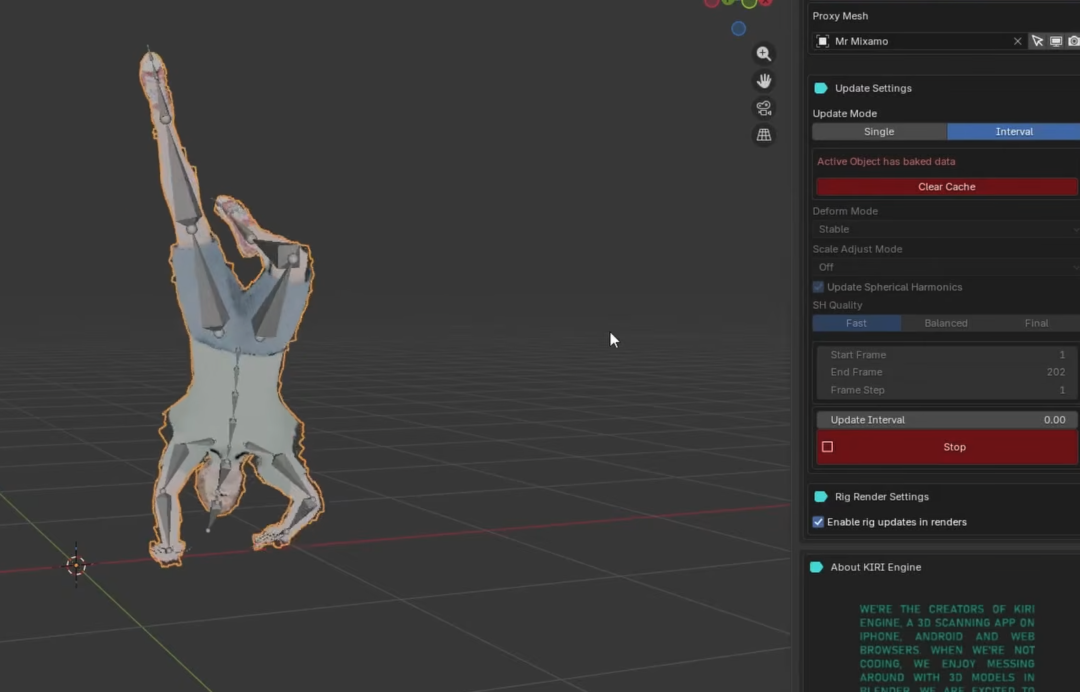Screen dimensions: 1080x692
Task: Select the Interval update mode
Action: click(x=1014, y=132)
